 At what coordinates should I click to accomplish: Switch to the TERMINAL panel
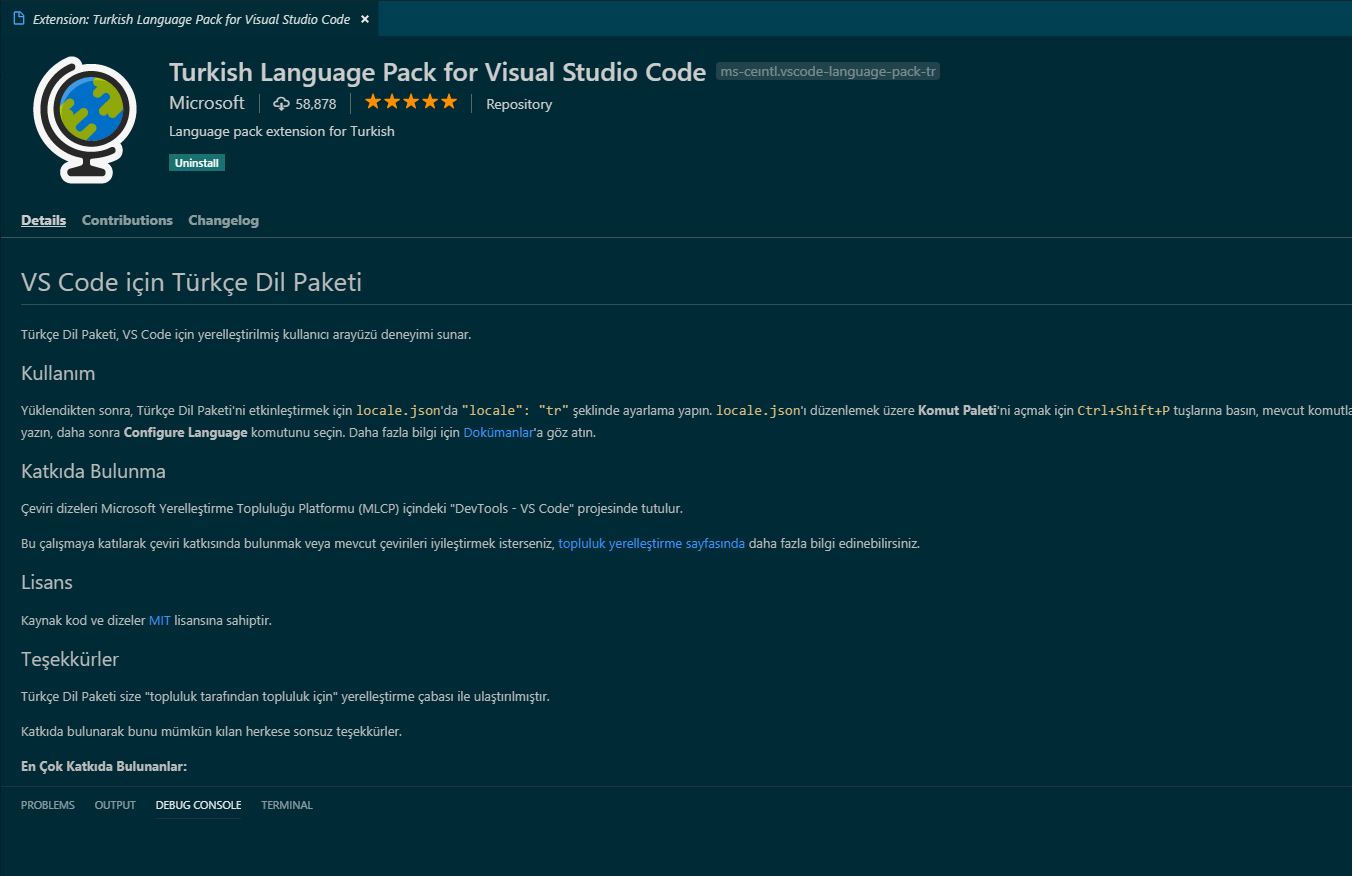(286, 804)
